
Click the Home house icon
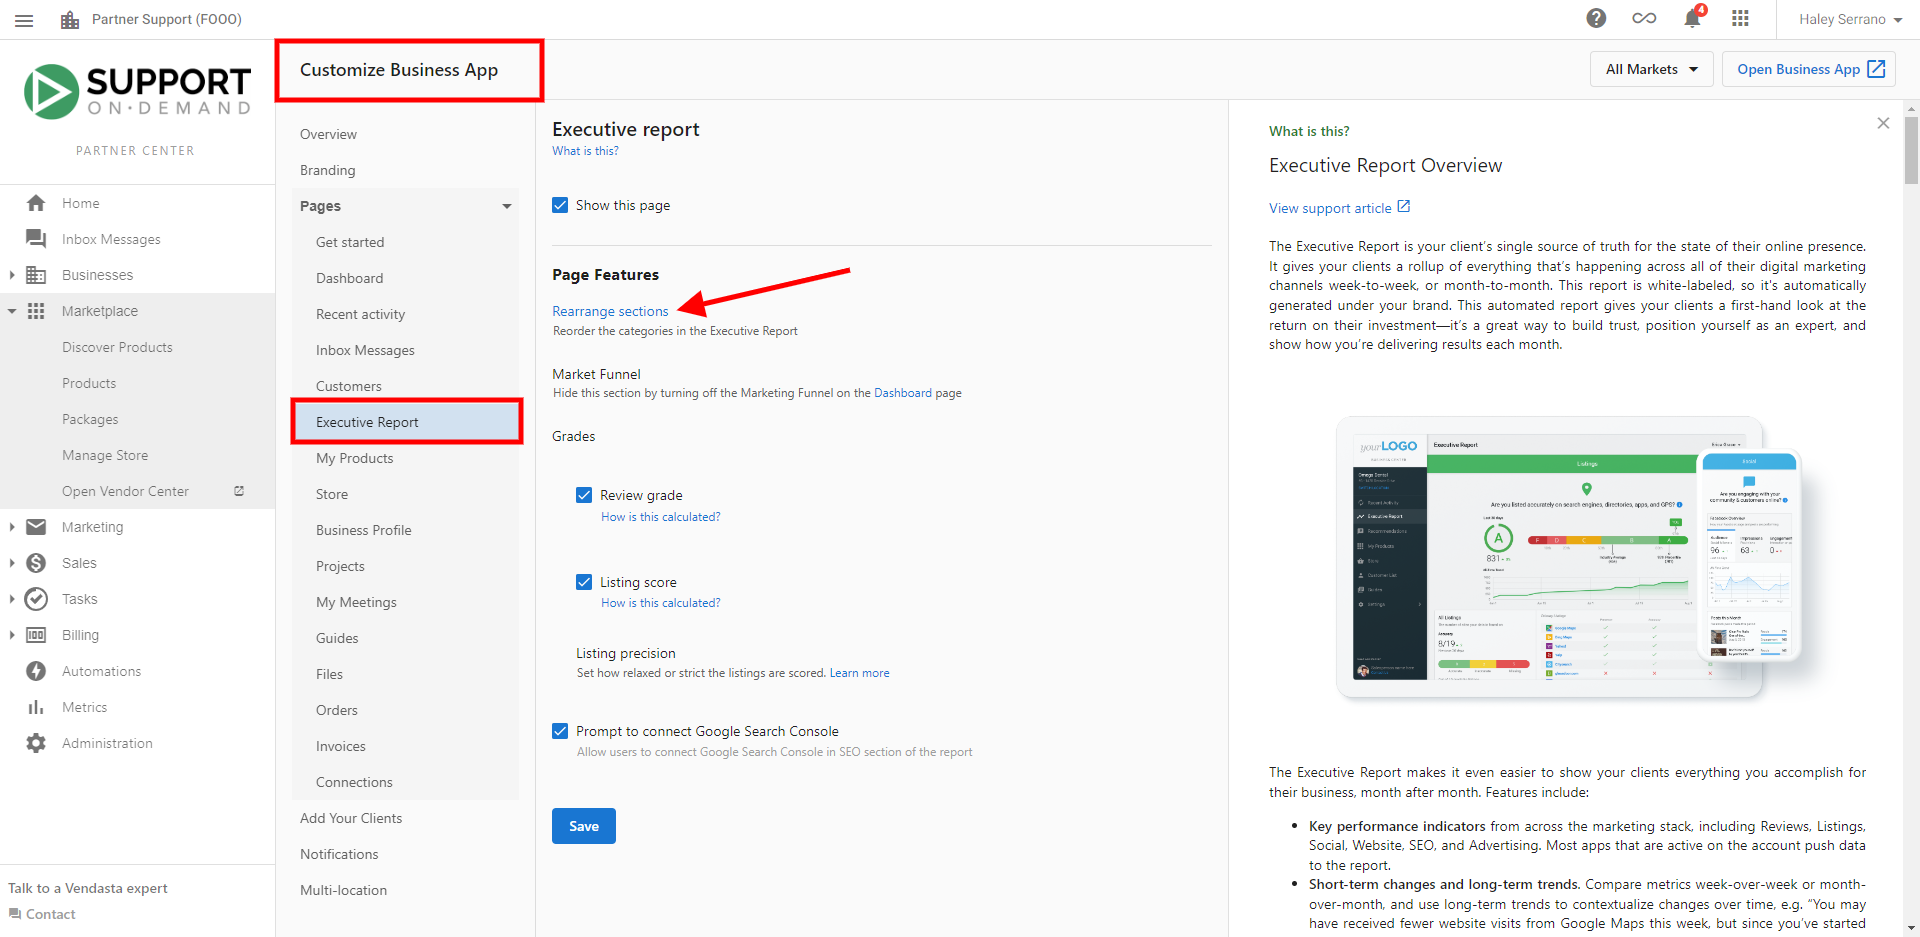[36, 203]
